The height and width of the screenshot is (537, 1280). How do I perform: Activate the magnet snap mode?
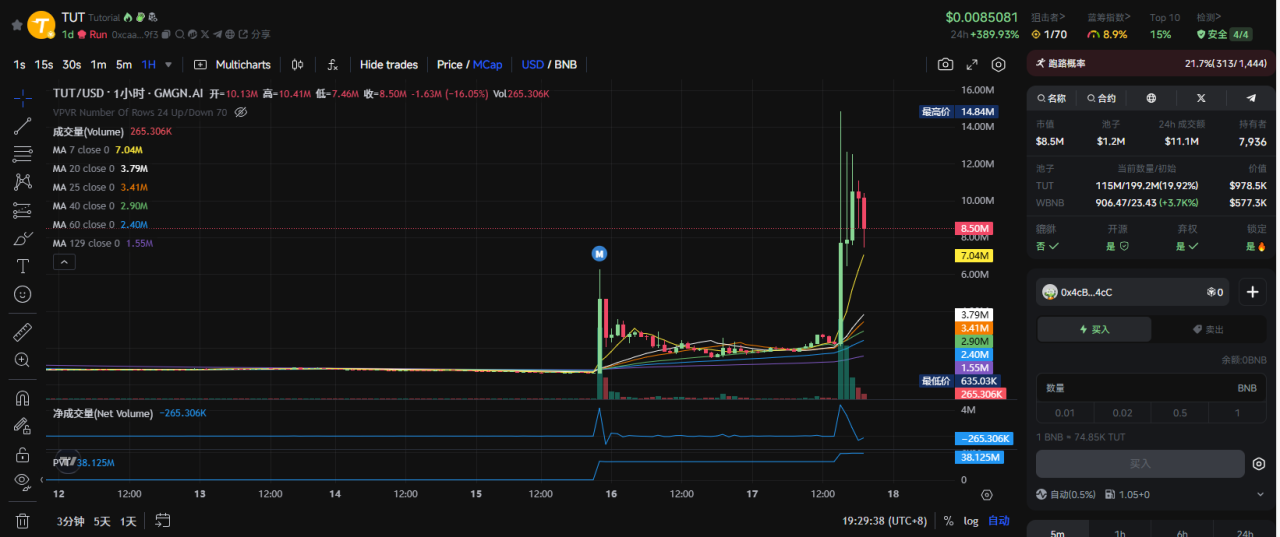(22, 397)
